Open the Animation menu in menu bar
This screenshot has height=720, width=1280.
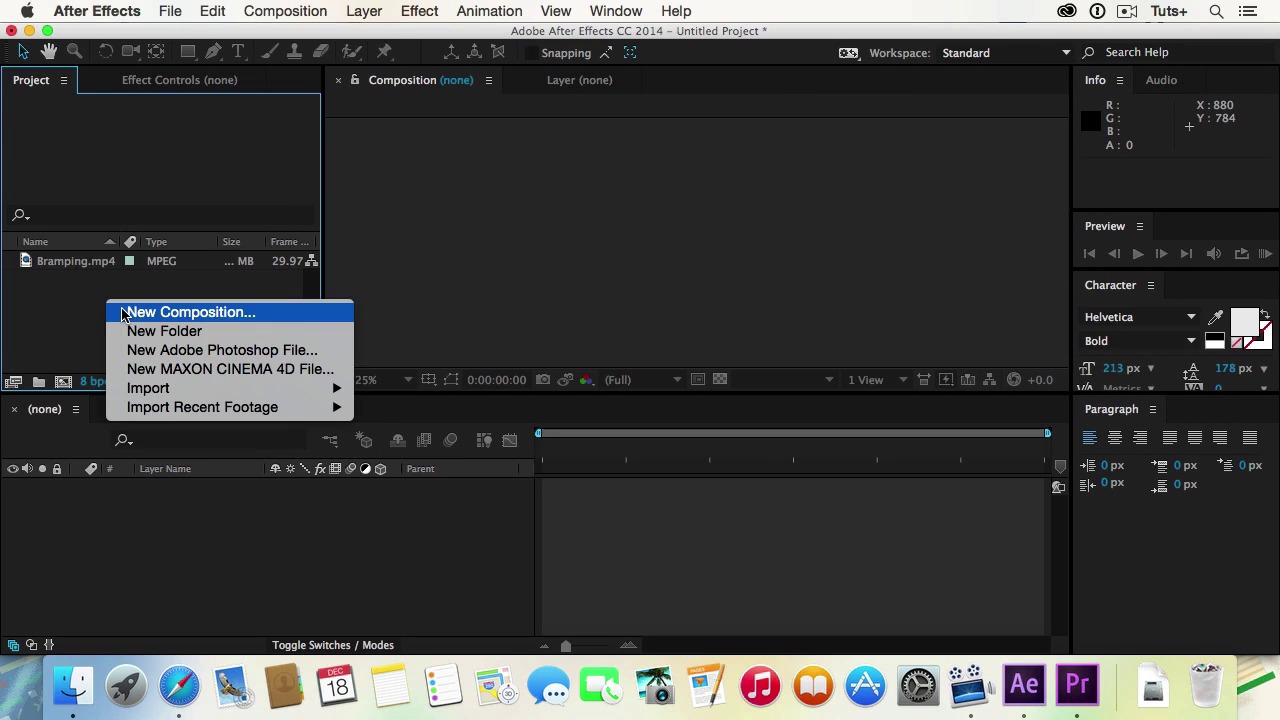pos(489,11)
